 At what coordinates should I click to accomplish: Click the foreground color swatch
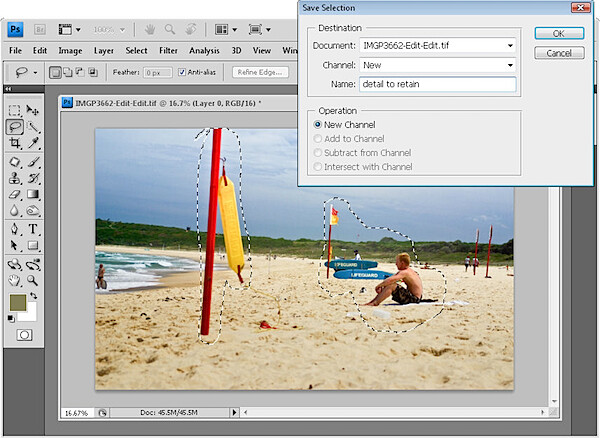[18, 302]
